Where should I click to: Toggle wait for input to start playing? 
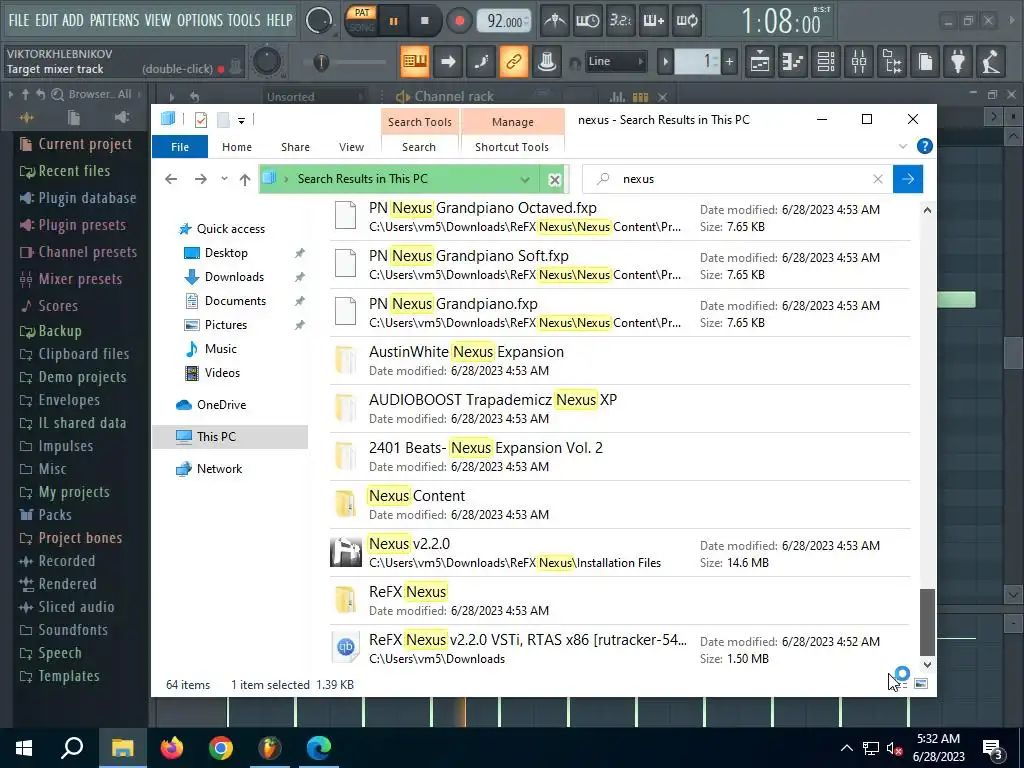pos(587,21)
